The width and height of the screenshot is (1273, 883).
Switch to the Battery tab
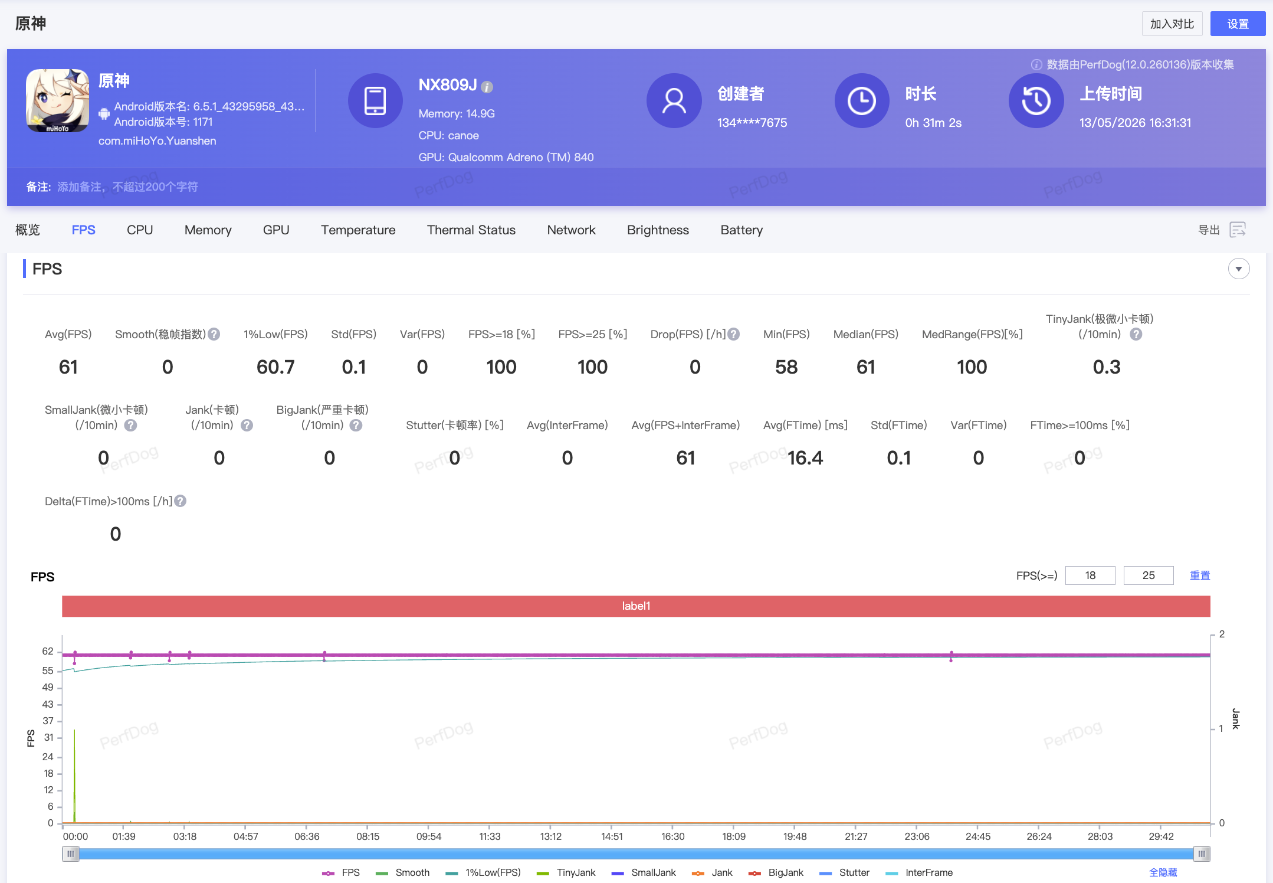pyautogui.click(x=741, y=230)
